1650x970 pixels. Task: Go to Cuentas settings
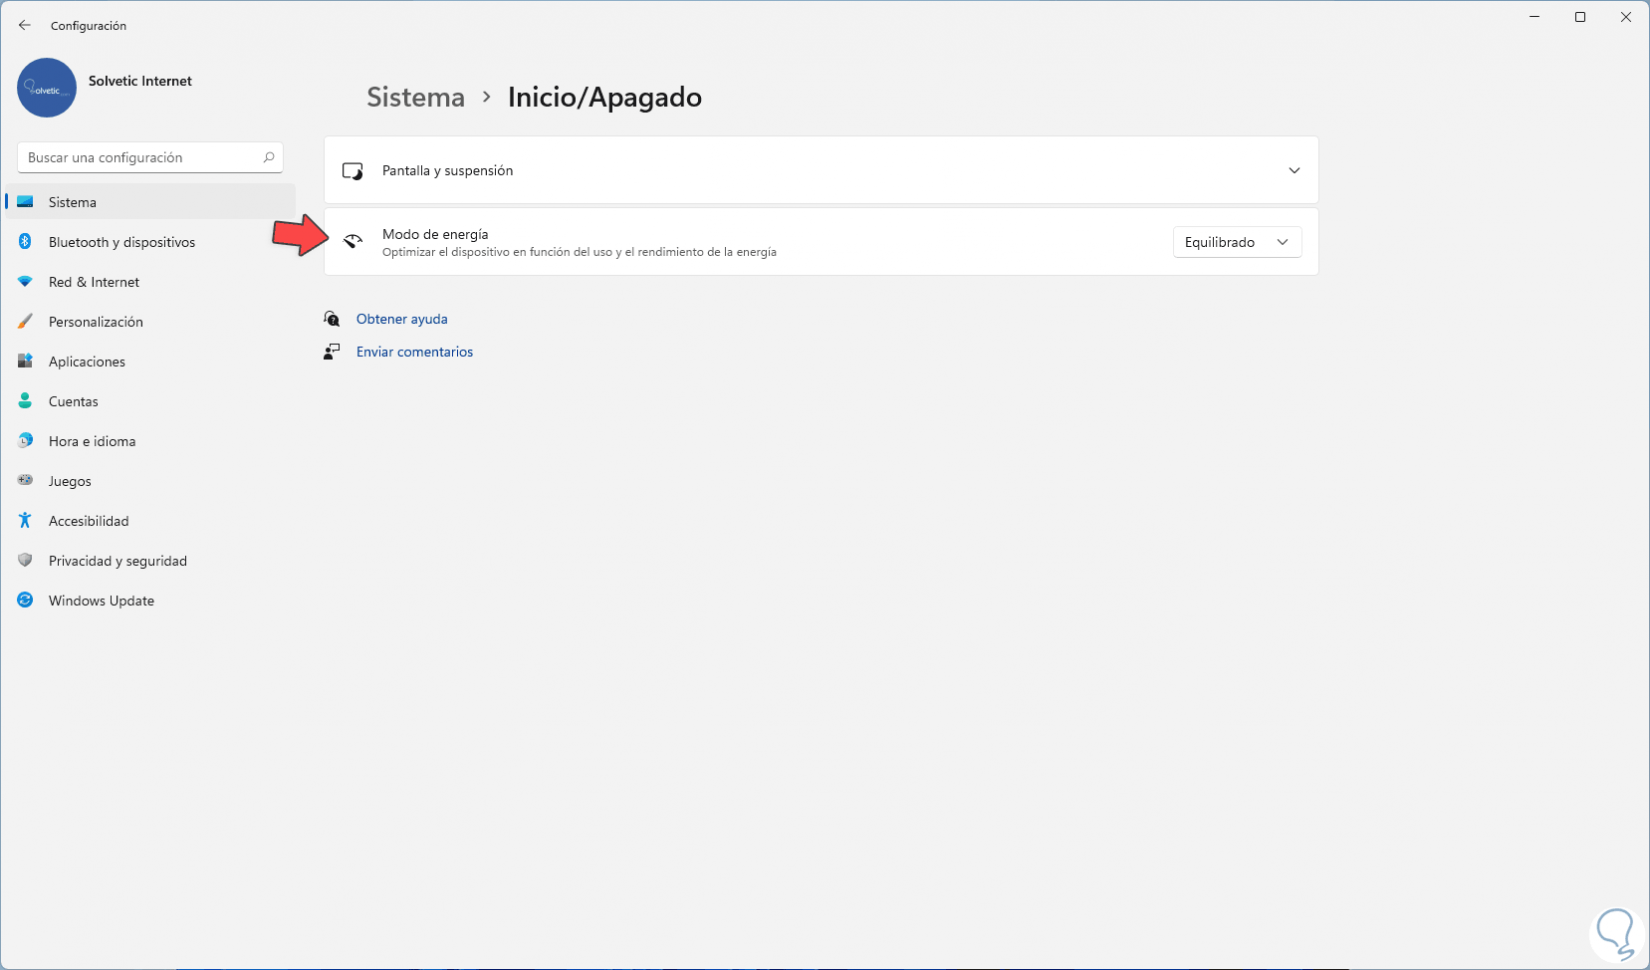click(73, 402)
